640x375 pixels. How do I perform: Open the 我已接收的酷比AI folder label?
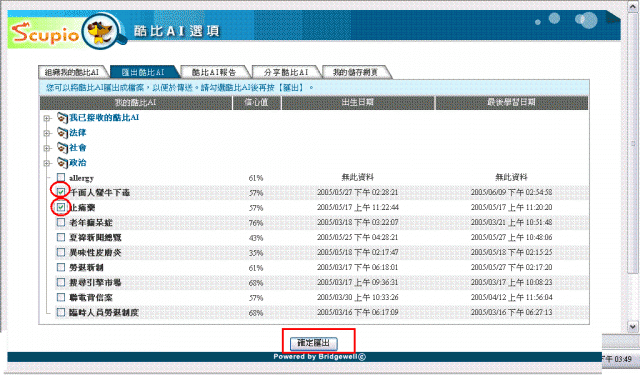104,118
